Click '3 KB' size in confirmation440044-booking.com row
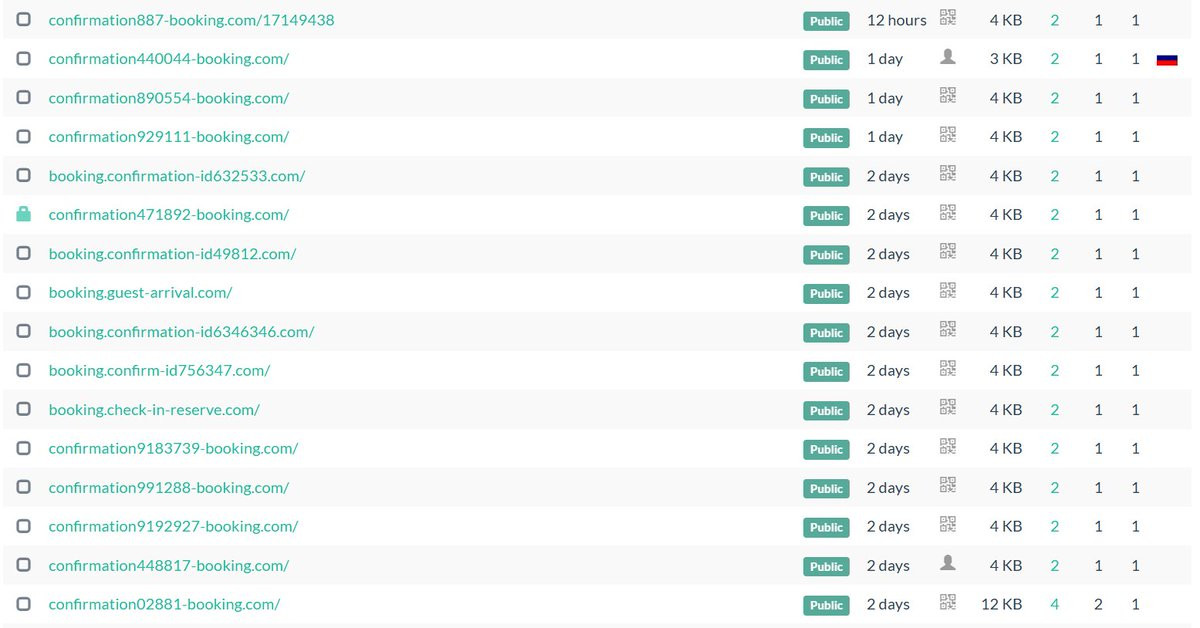This screenshot has width=1200, height=628. [1006, 59]
